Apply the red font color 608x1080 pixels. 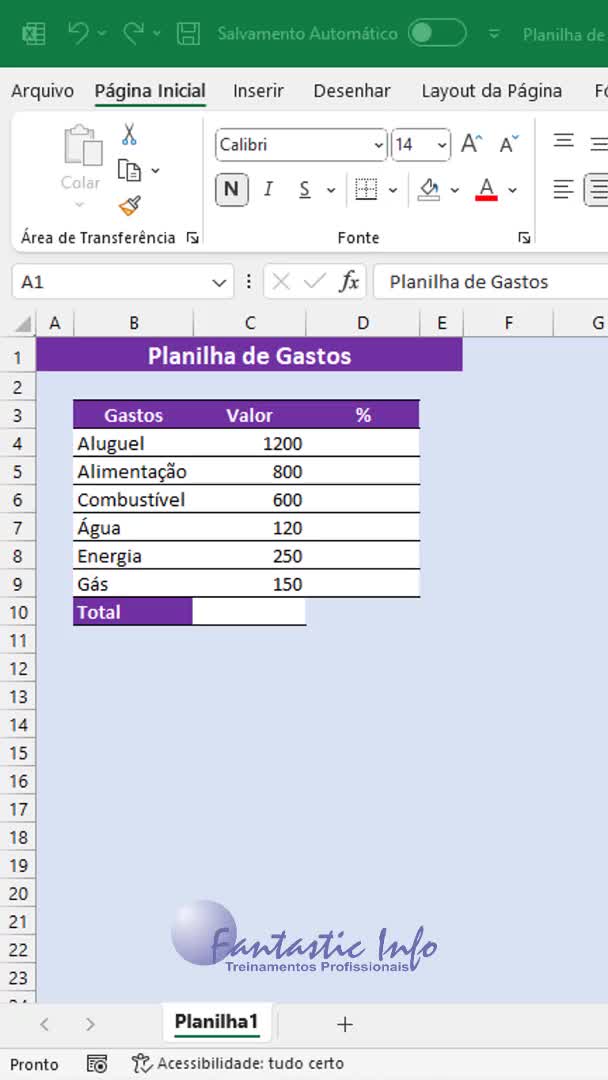487,189
